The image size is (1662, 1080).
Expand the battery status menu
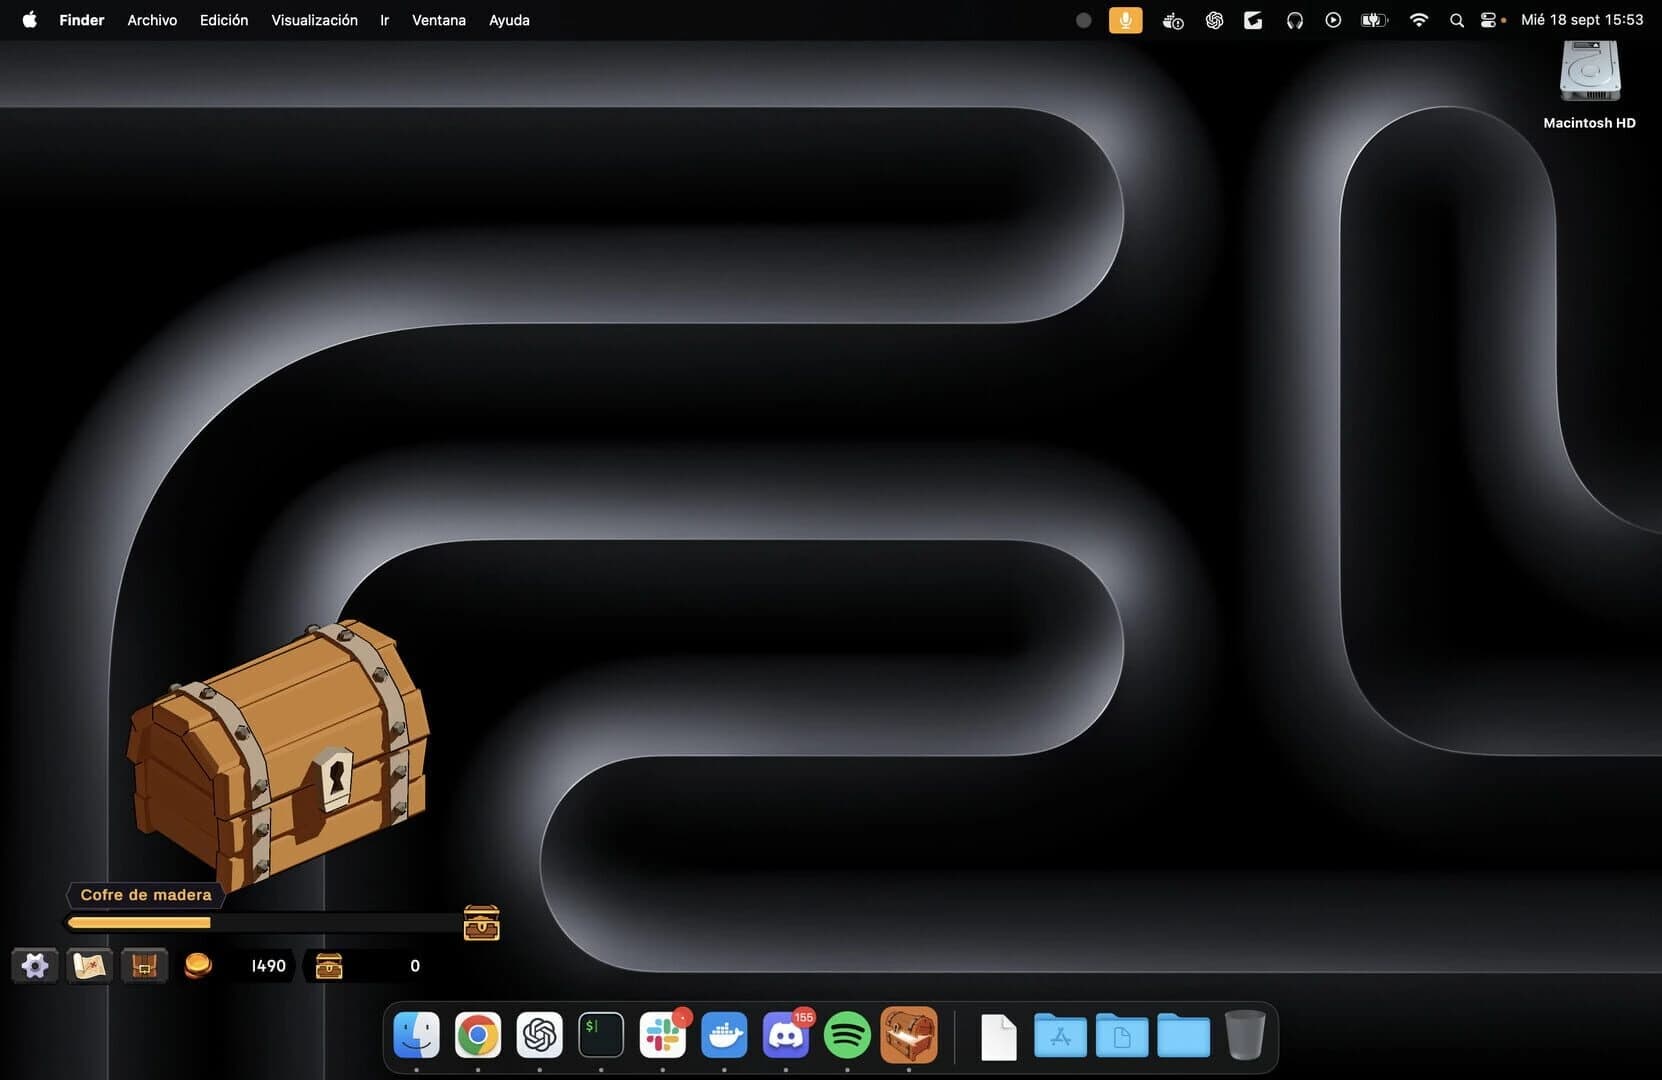(x=1374, y=20)
